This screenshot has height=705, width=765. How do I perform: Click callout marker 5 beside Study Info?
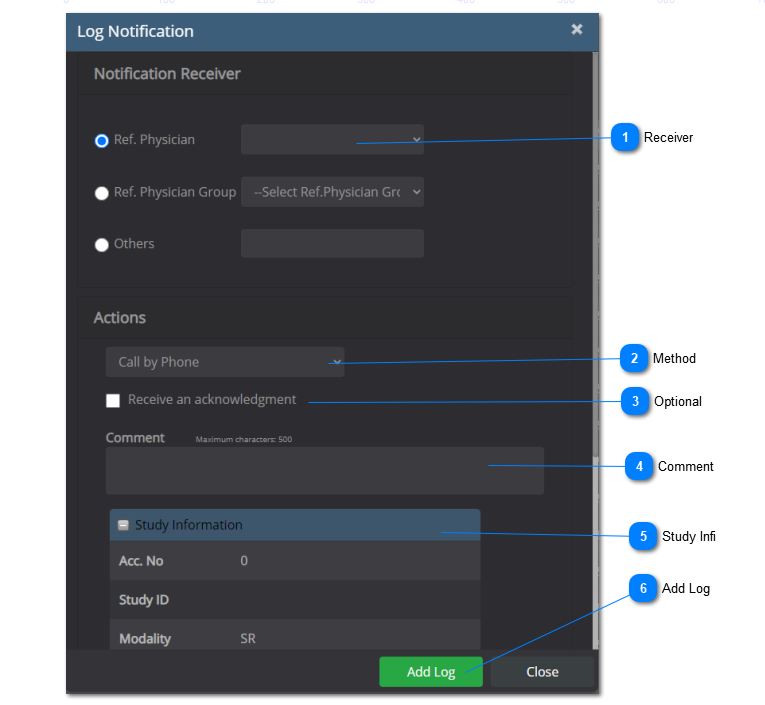(x=643, y=536)
